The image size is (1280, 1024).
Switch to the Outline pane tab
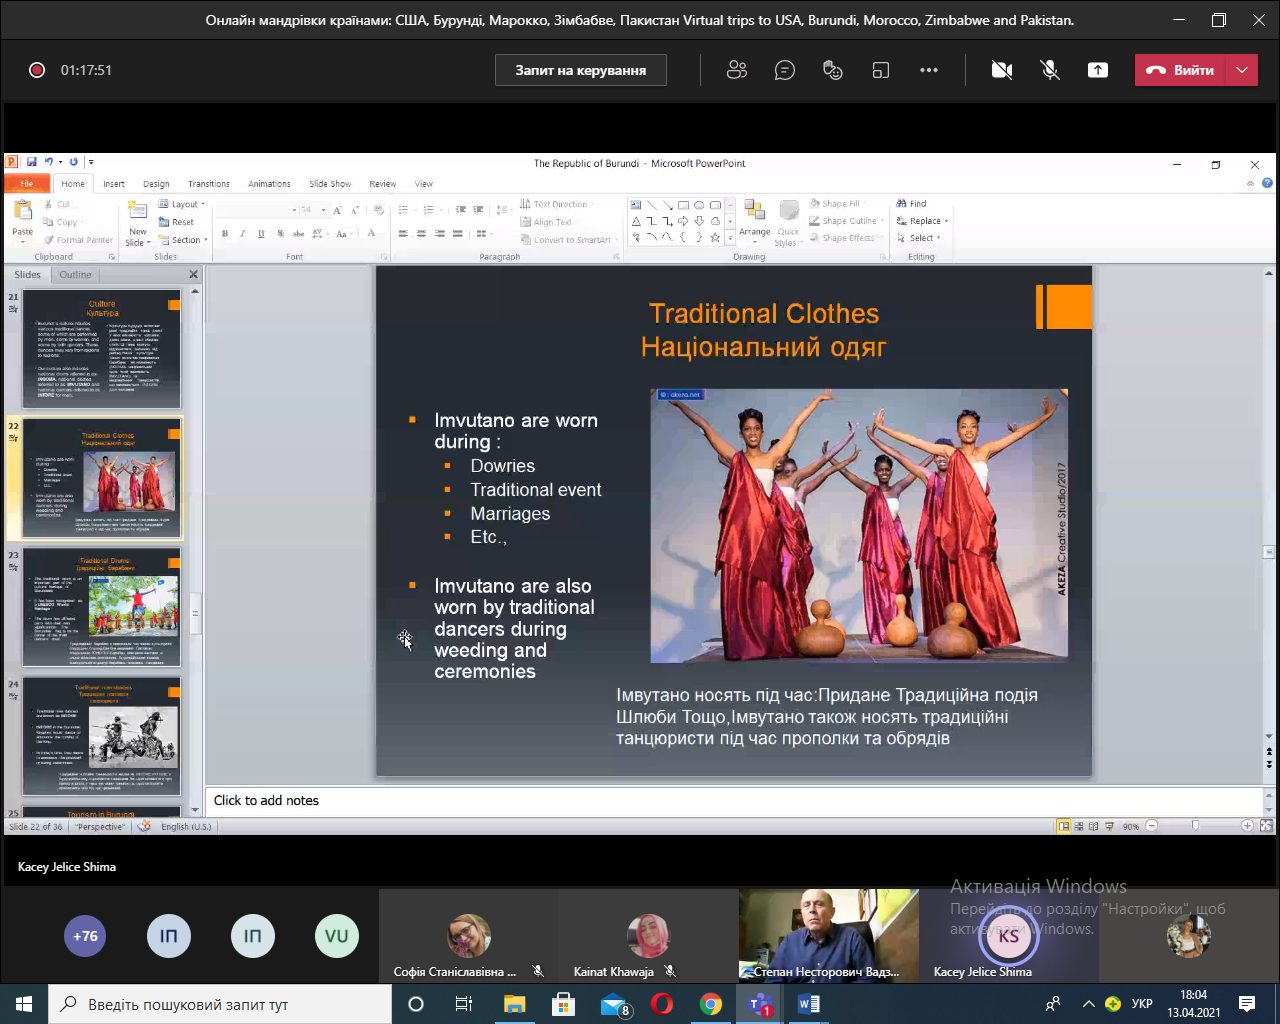tap(75, 275)
